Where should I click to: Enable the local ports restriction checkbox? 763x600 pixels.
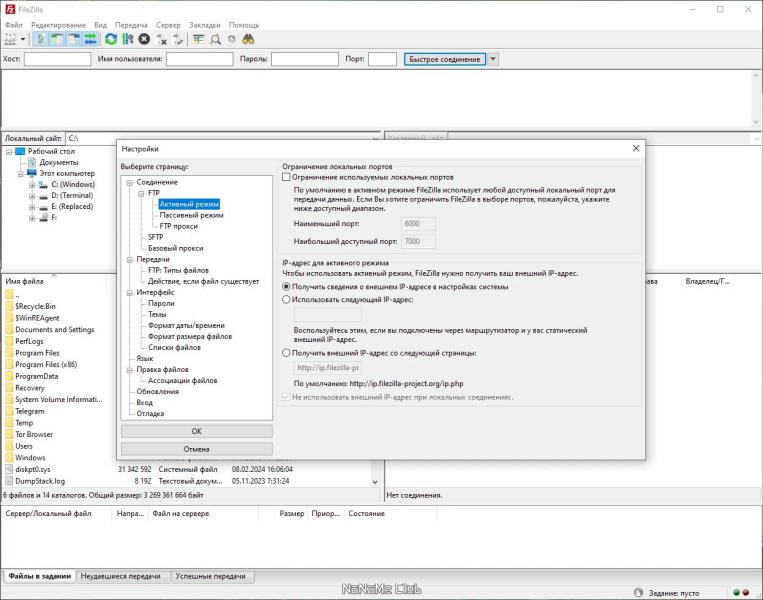point(286,177)
